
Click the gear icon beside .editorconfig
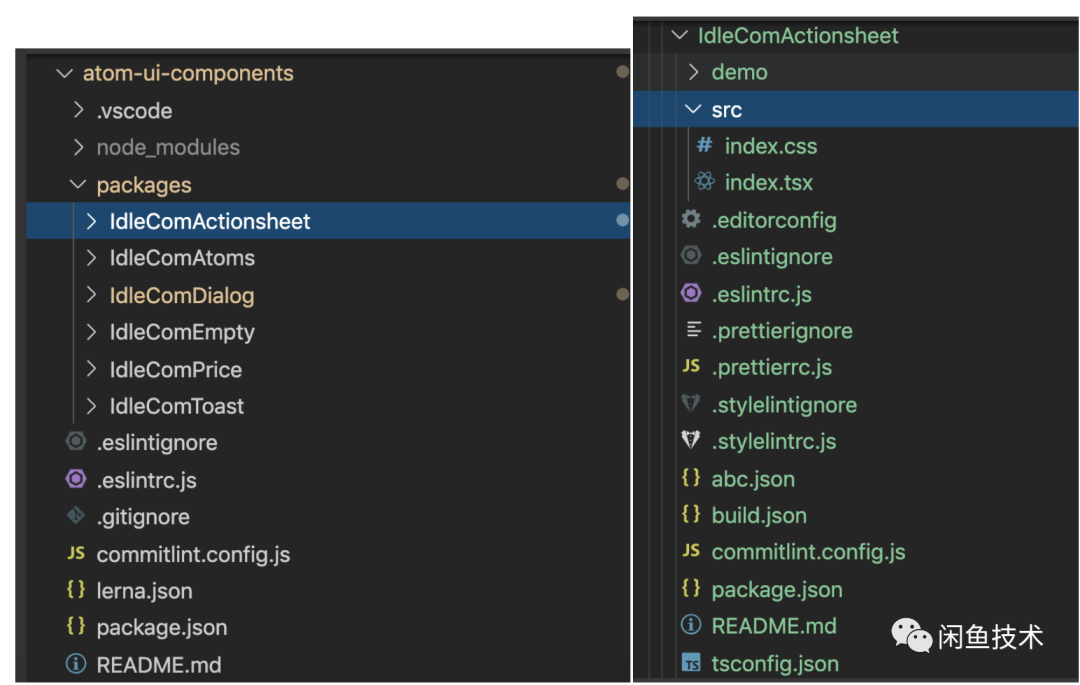click(x=690, y=220)
